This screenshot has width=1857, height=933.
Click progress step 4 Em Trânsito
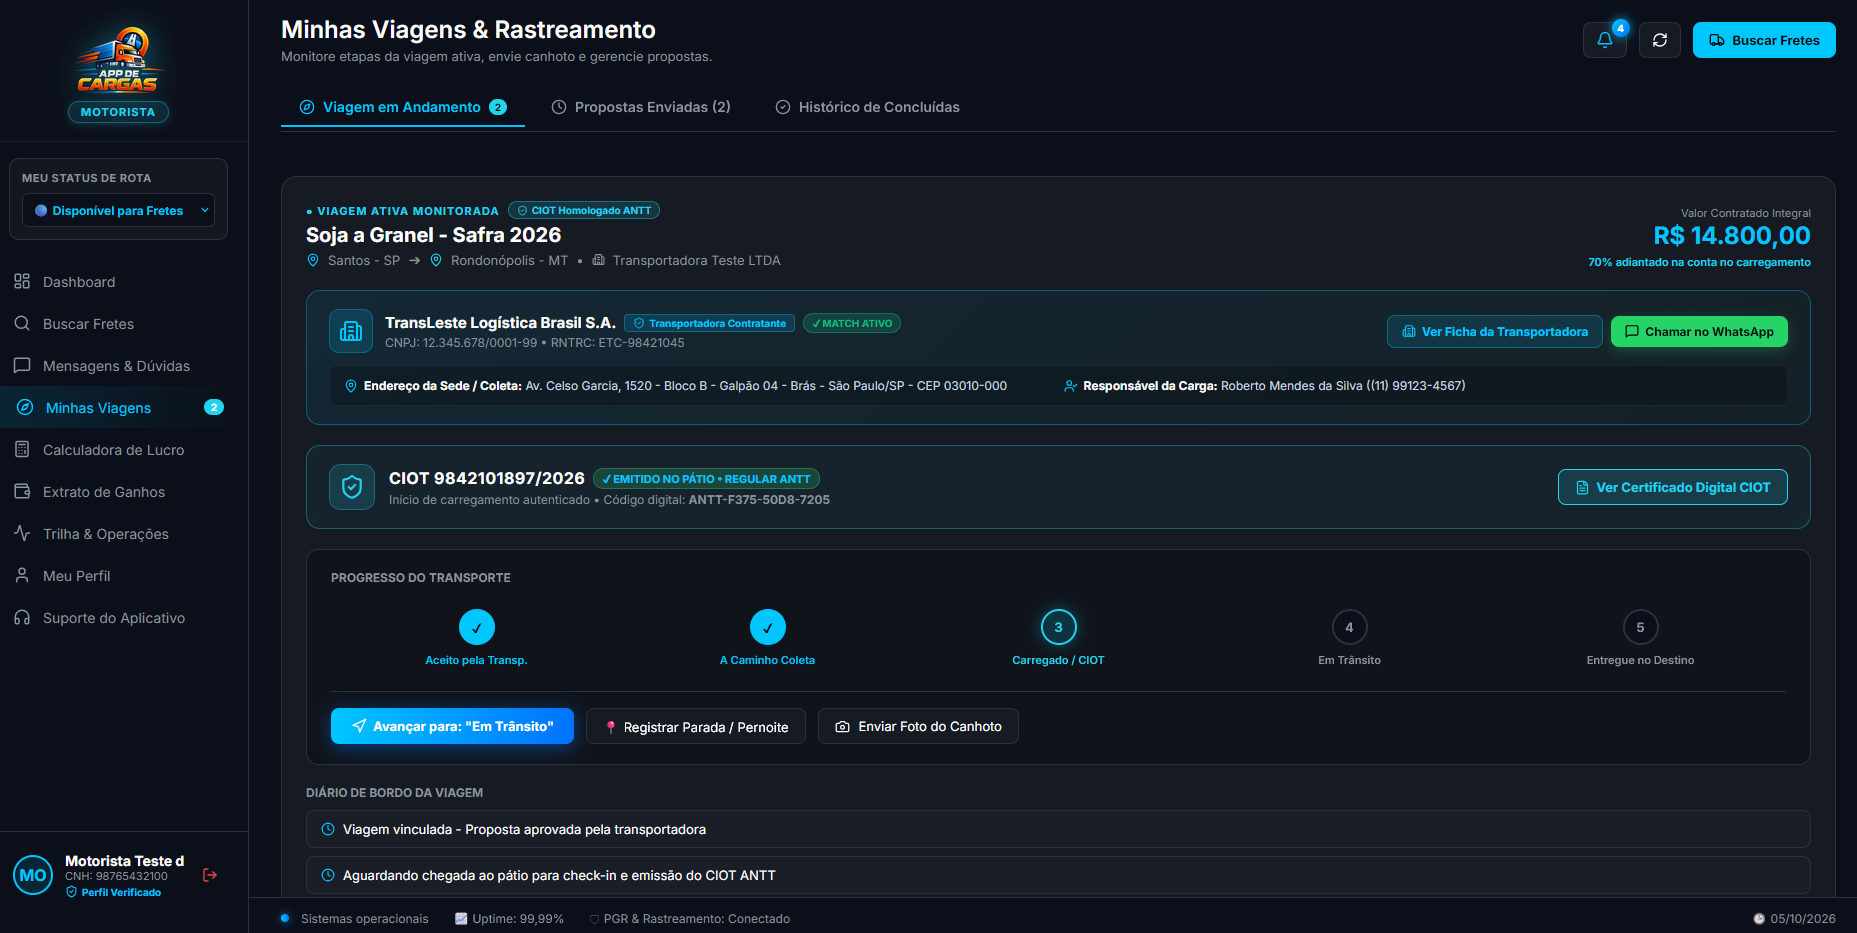pos(1349,637)
